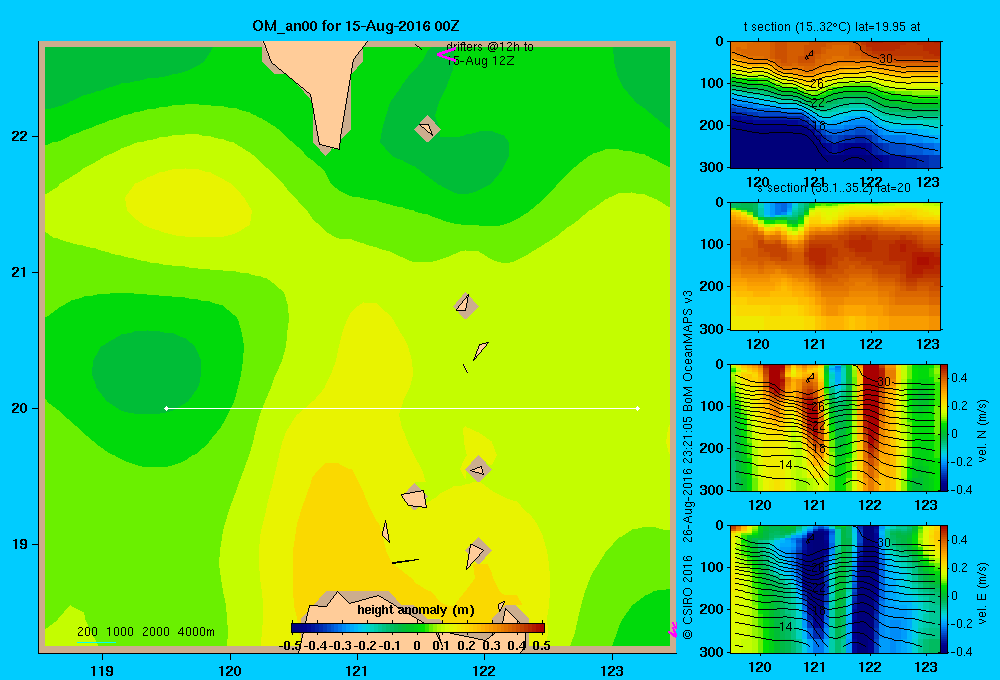This screenshot has width=1000, height=680.
Task: Click depth label '100' on the temperature section axis
Action: pyautogui.click(x=712, y=83)
